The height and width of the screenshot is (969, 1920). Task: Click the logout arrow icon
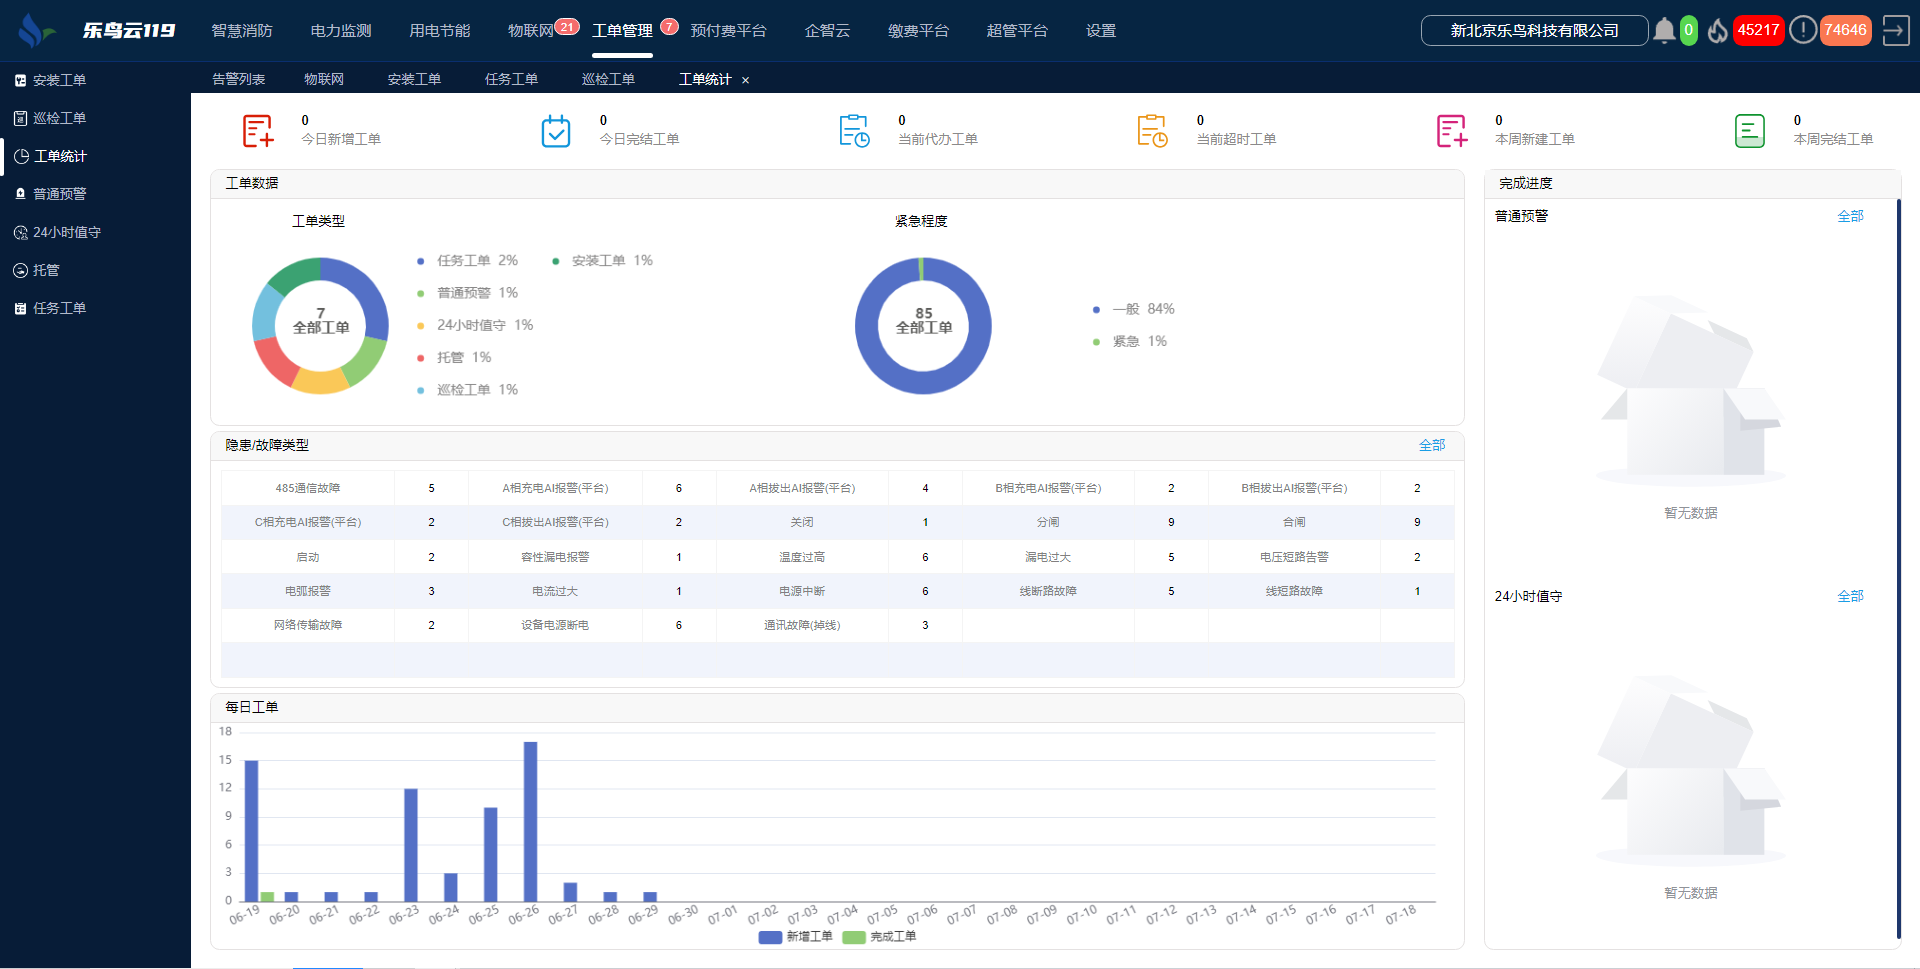(1895, 31)
